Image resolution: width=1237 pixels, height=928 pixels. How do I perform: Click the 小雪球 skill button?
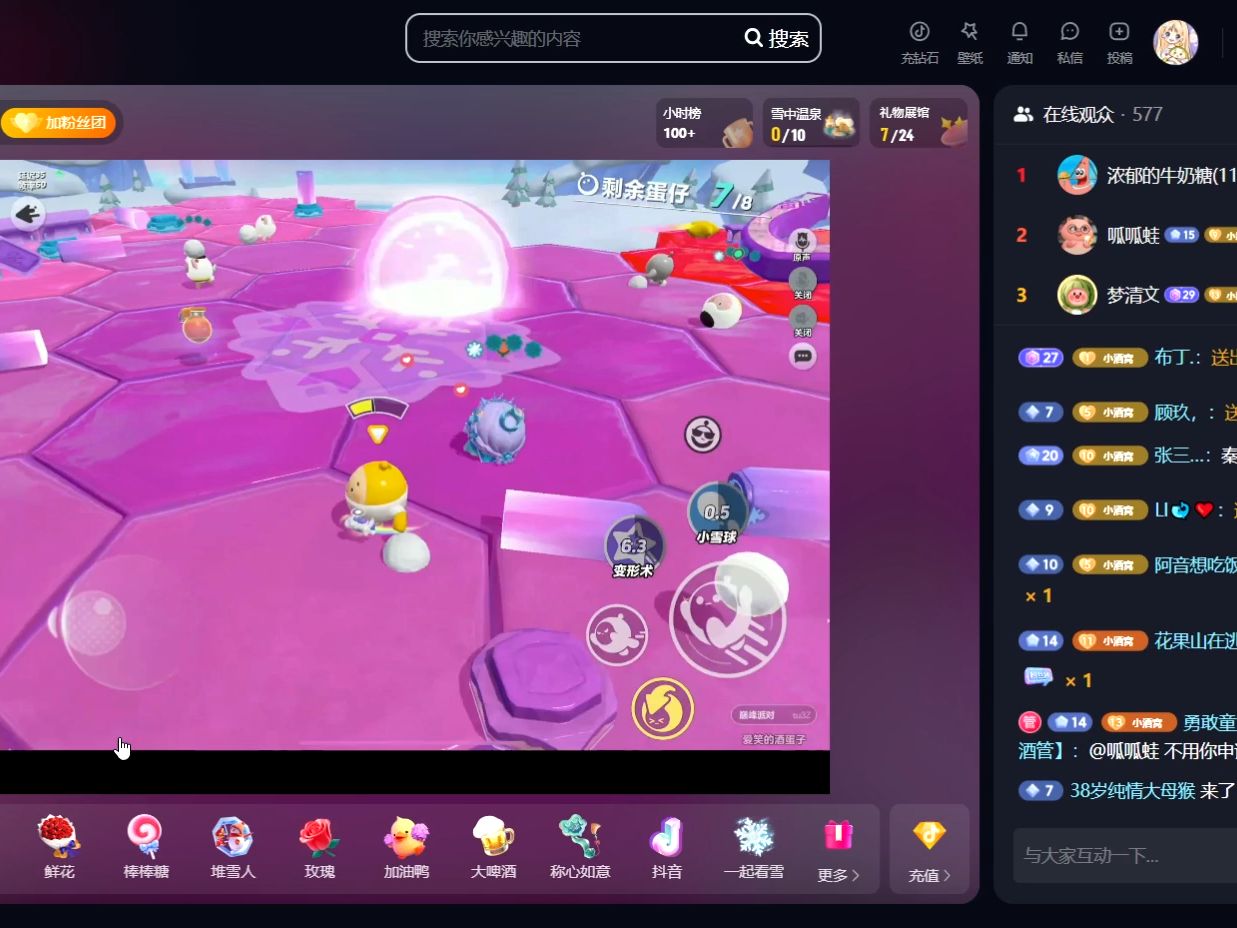pos(717,513)
